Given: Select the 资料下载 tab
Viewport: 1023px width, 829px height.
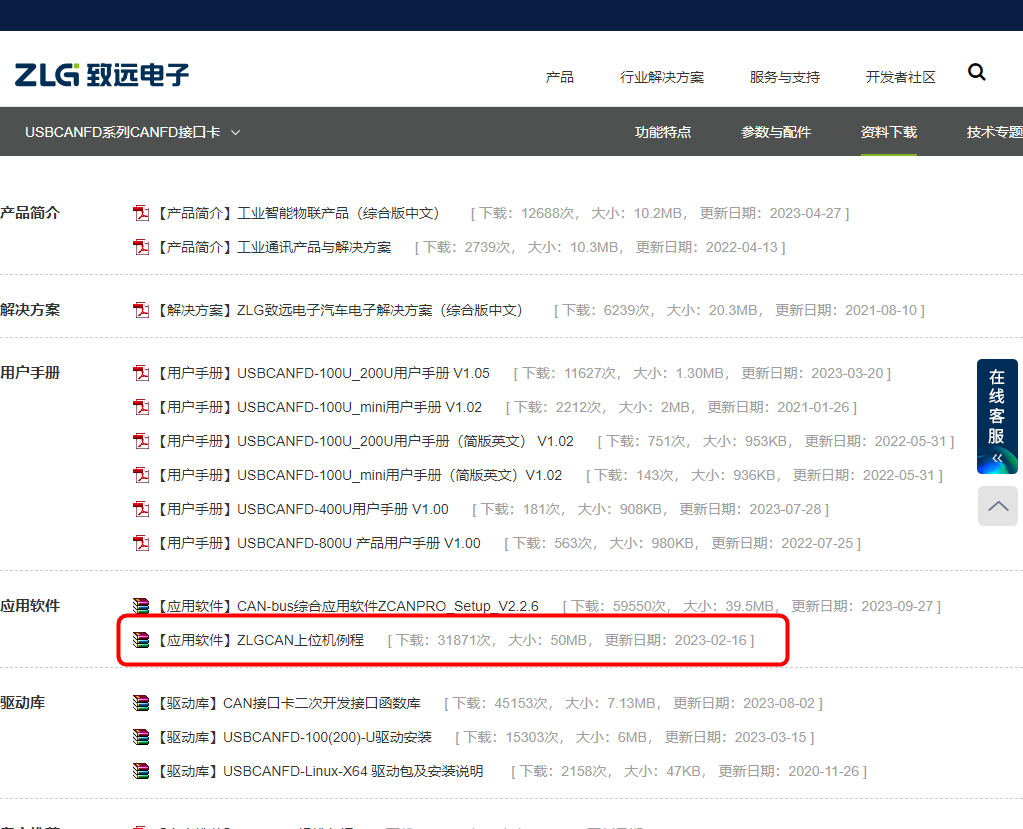Looking at the screenshot, I should (889, 132).
